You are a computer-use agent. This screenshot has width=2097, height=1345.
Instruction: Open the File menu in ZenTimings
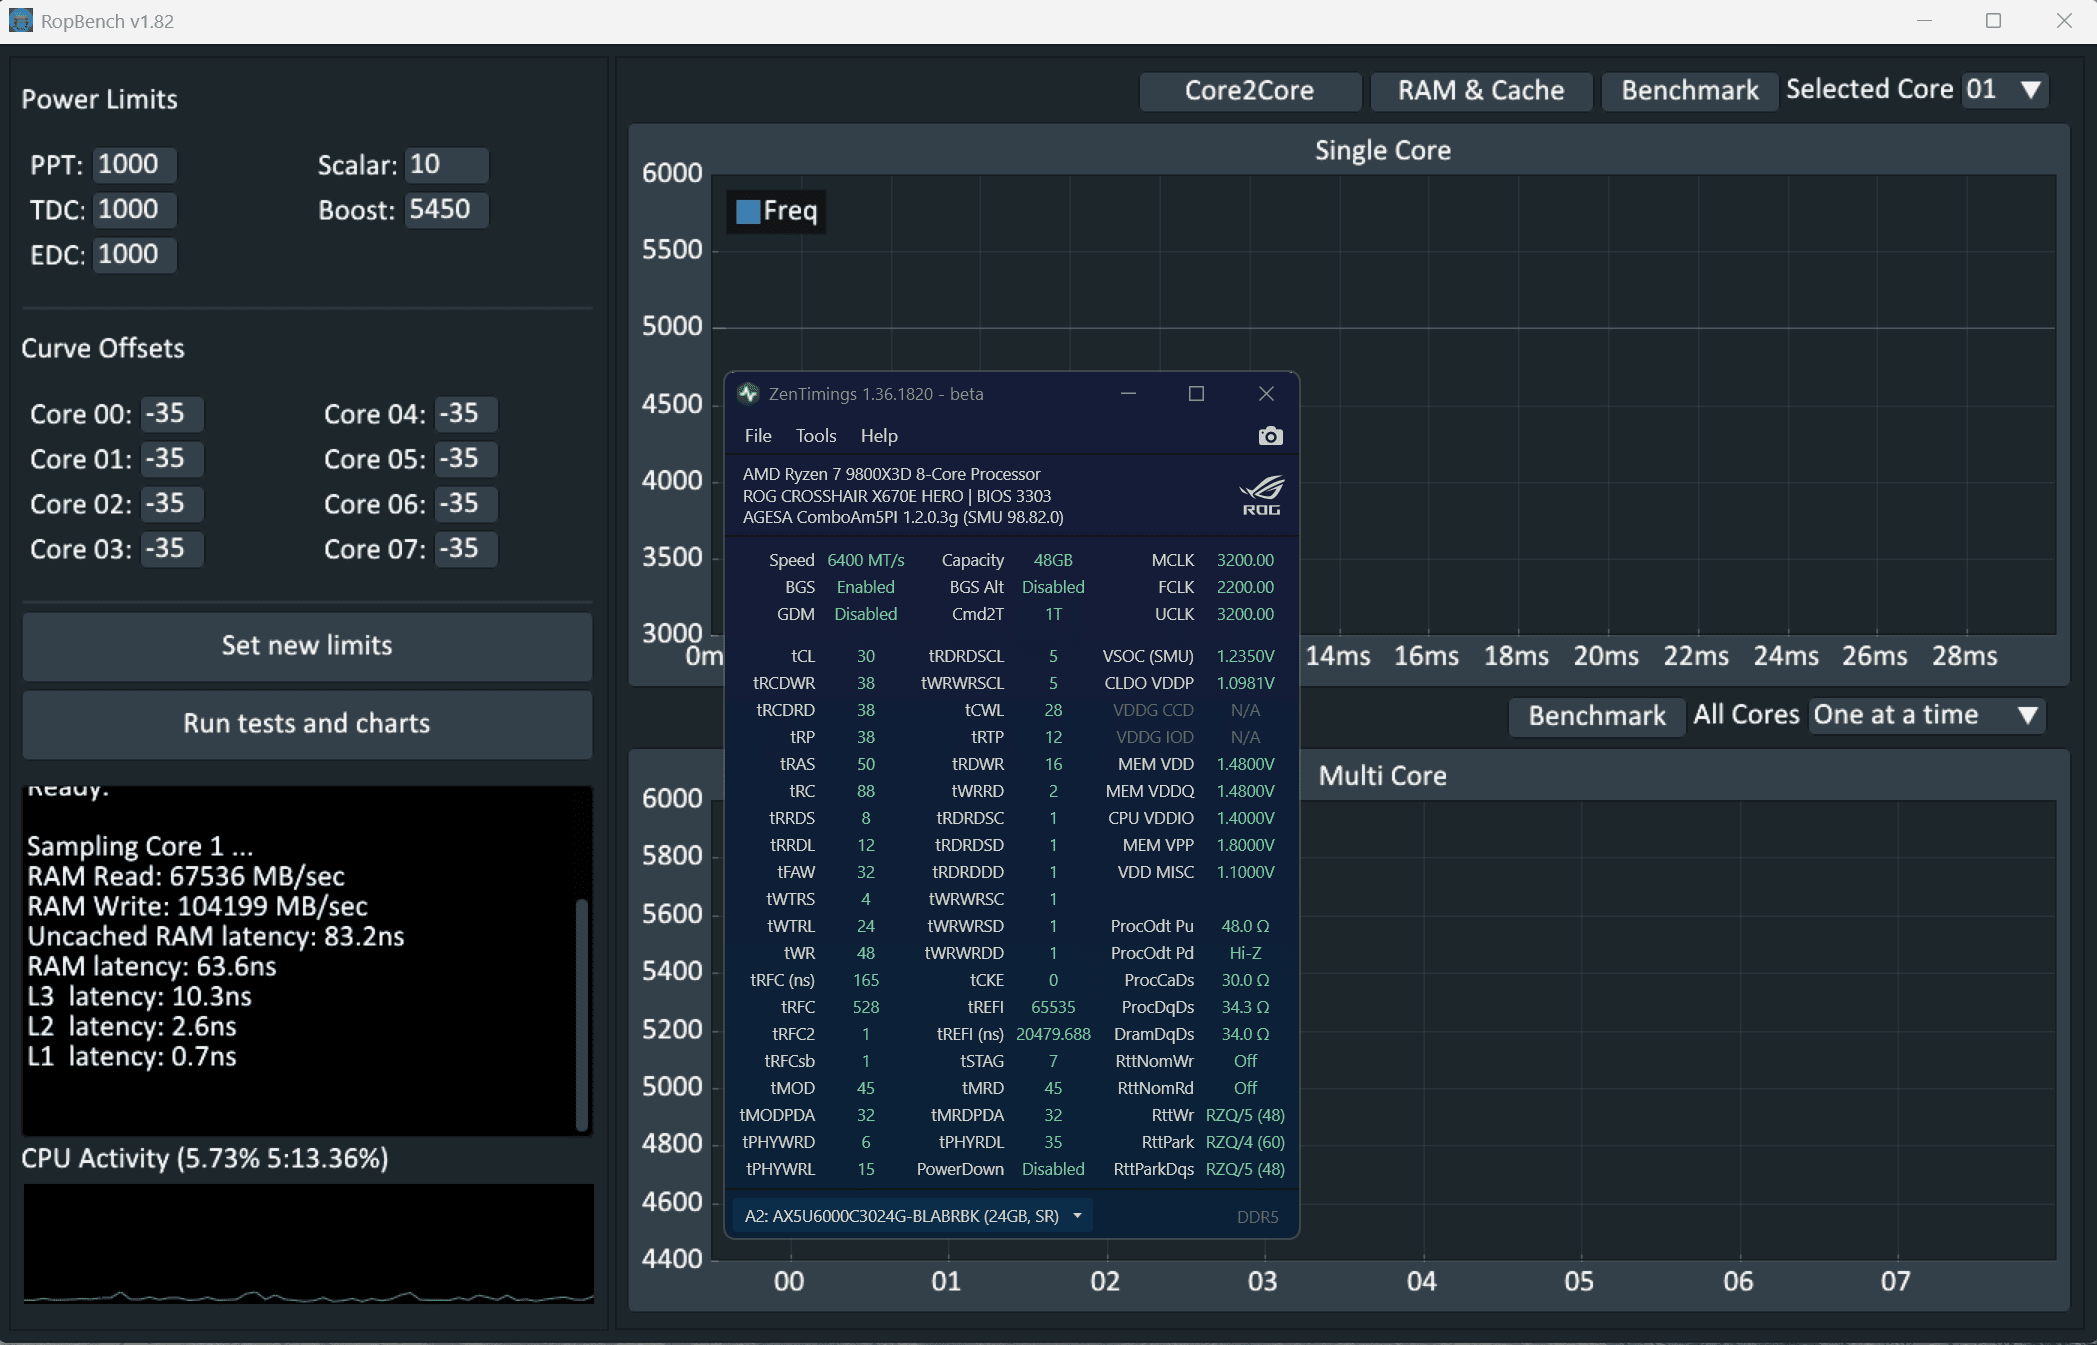point(757,436)
